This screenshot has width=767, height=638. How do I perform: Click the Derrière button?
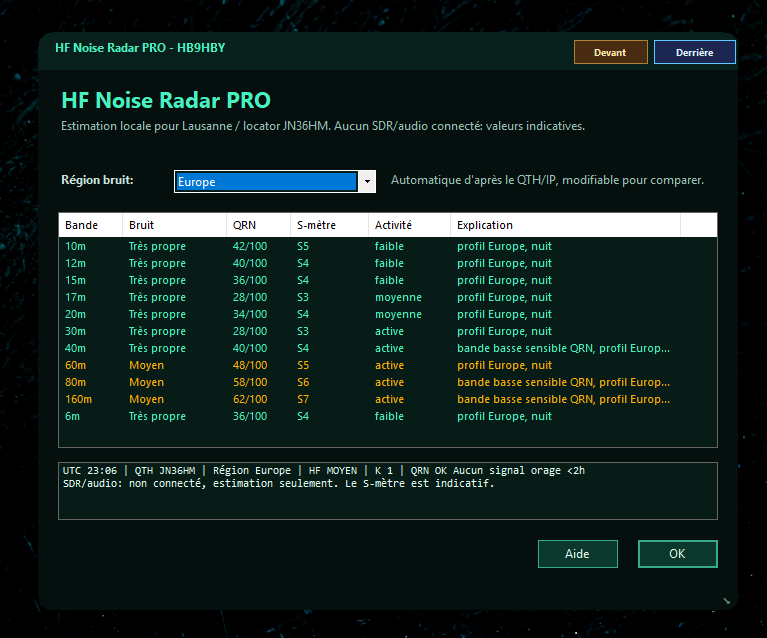click(x=694, y=52)
